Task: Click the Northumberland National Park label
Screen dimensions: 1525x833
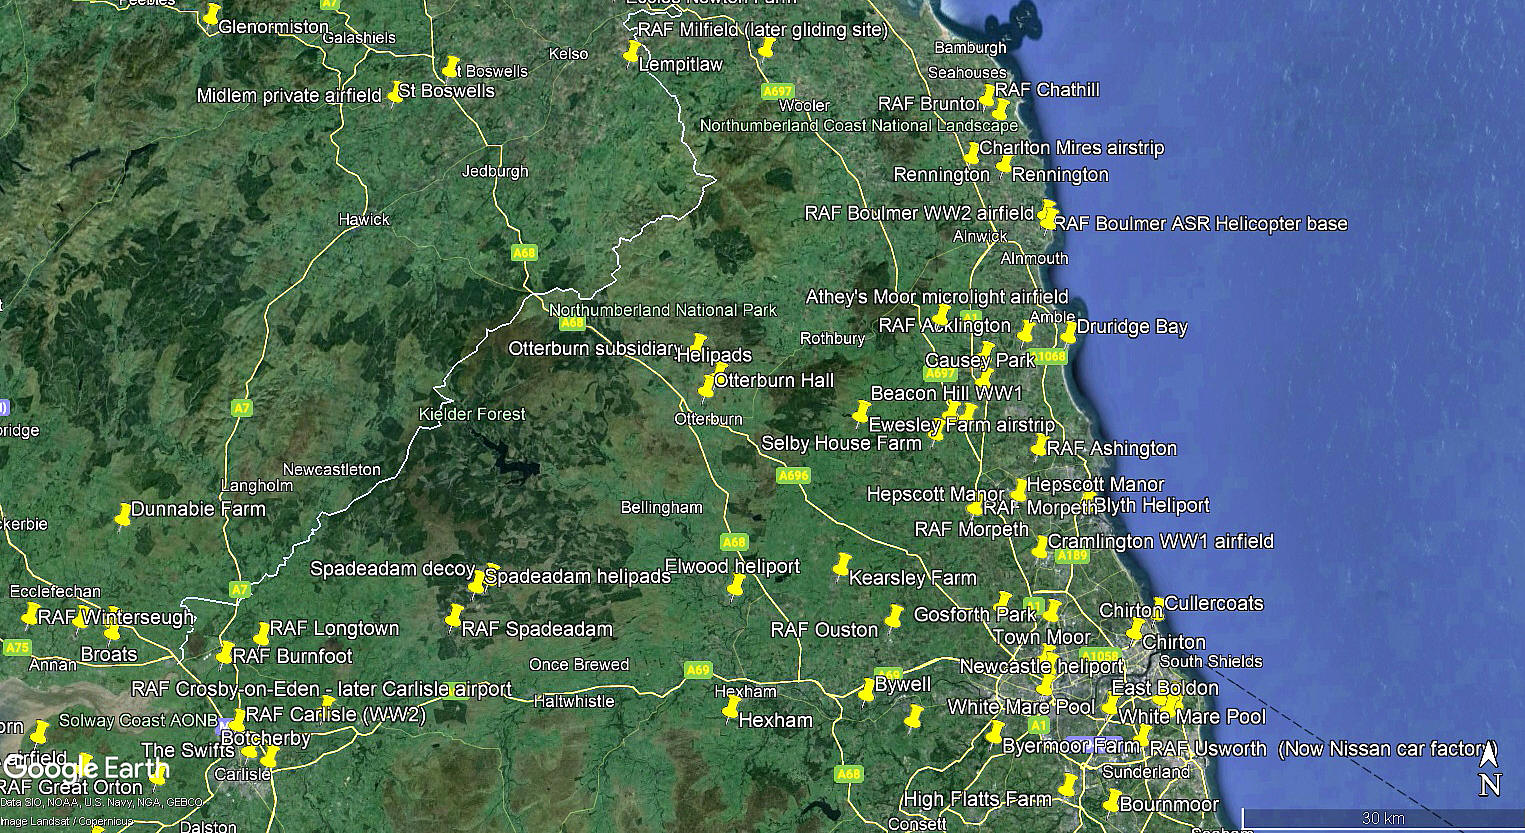Action: coord(663,310)
